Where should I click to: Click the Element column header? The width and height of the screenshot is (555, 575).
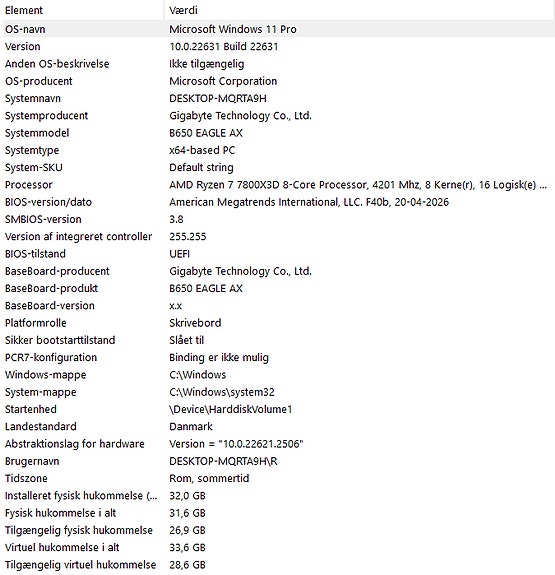click(x=83, y=10)
